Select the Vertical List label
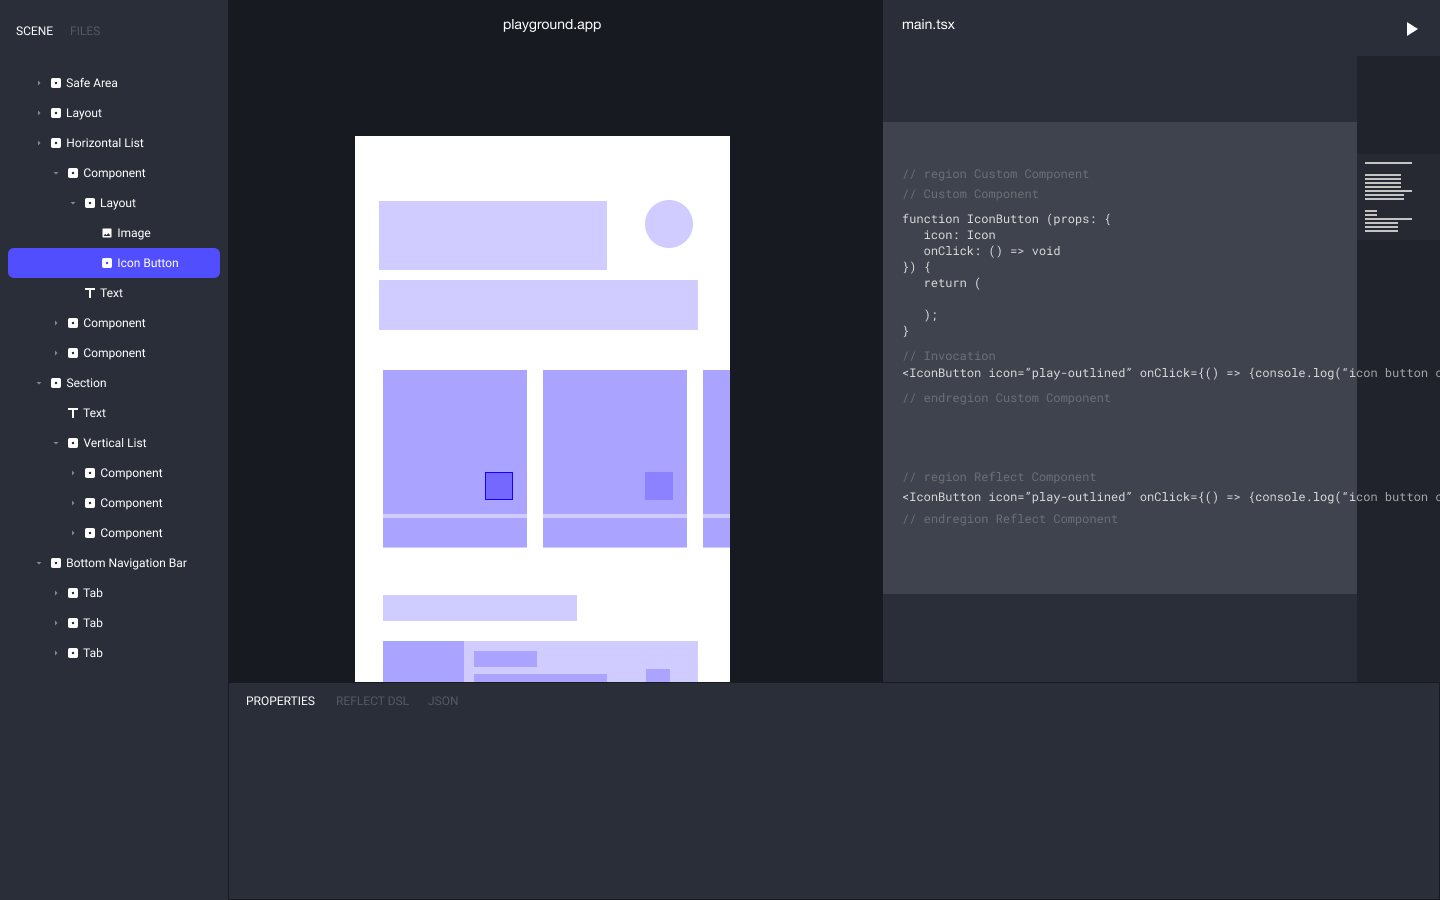1440x900 pixels. click(x=115, y=443)
